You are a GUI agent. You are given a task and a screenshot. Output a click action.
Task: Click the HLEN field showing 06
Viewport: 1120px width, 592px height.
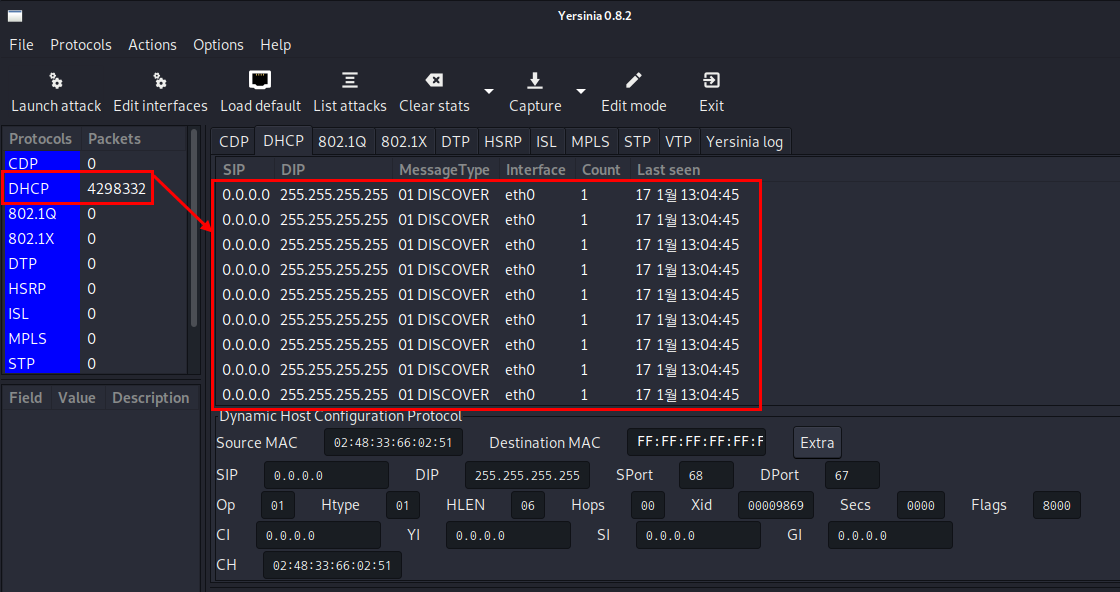coord(528,506)
